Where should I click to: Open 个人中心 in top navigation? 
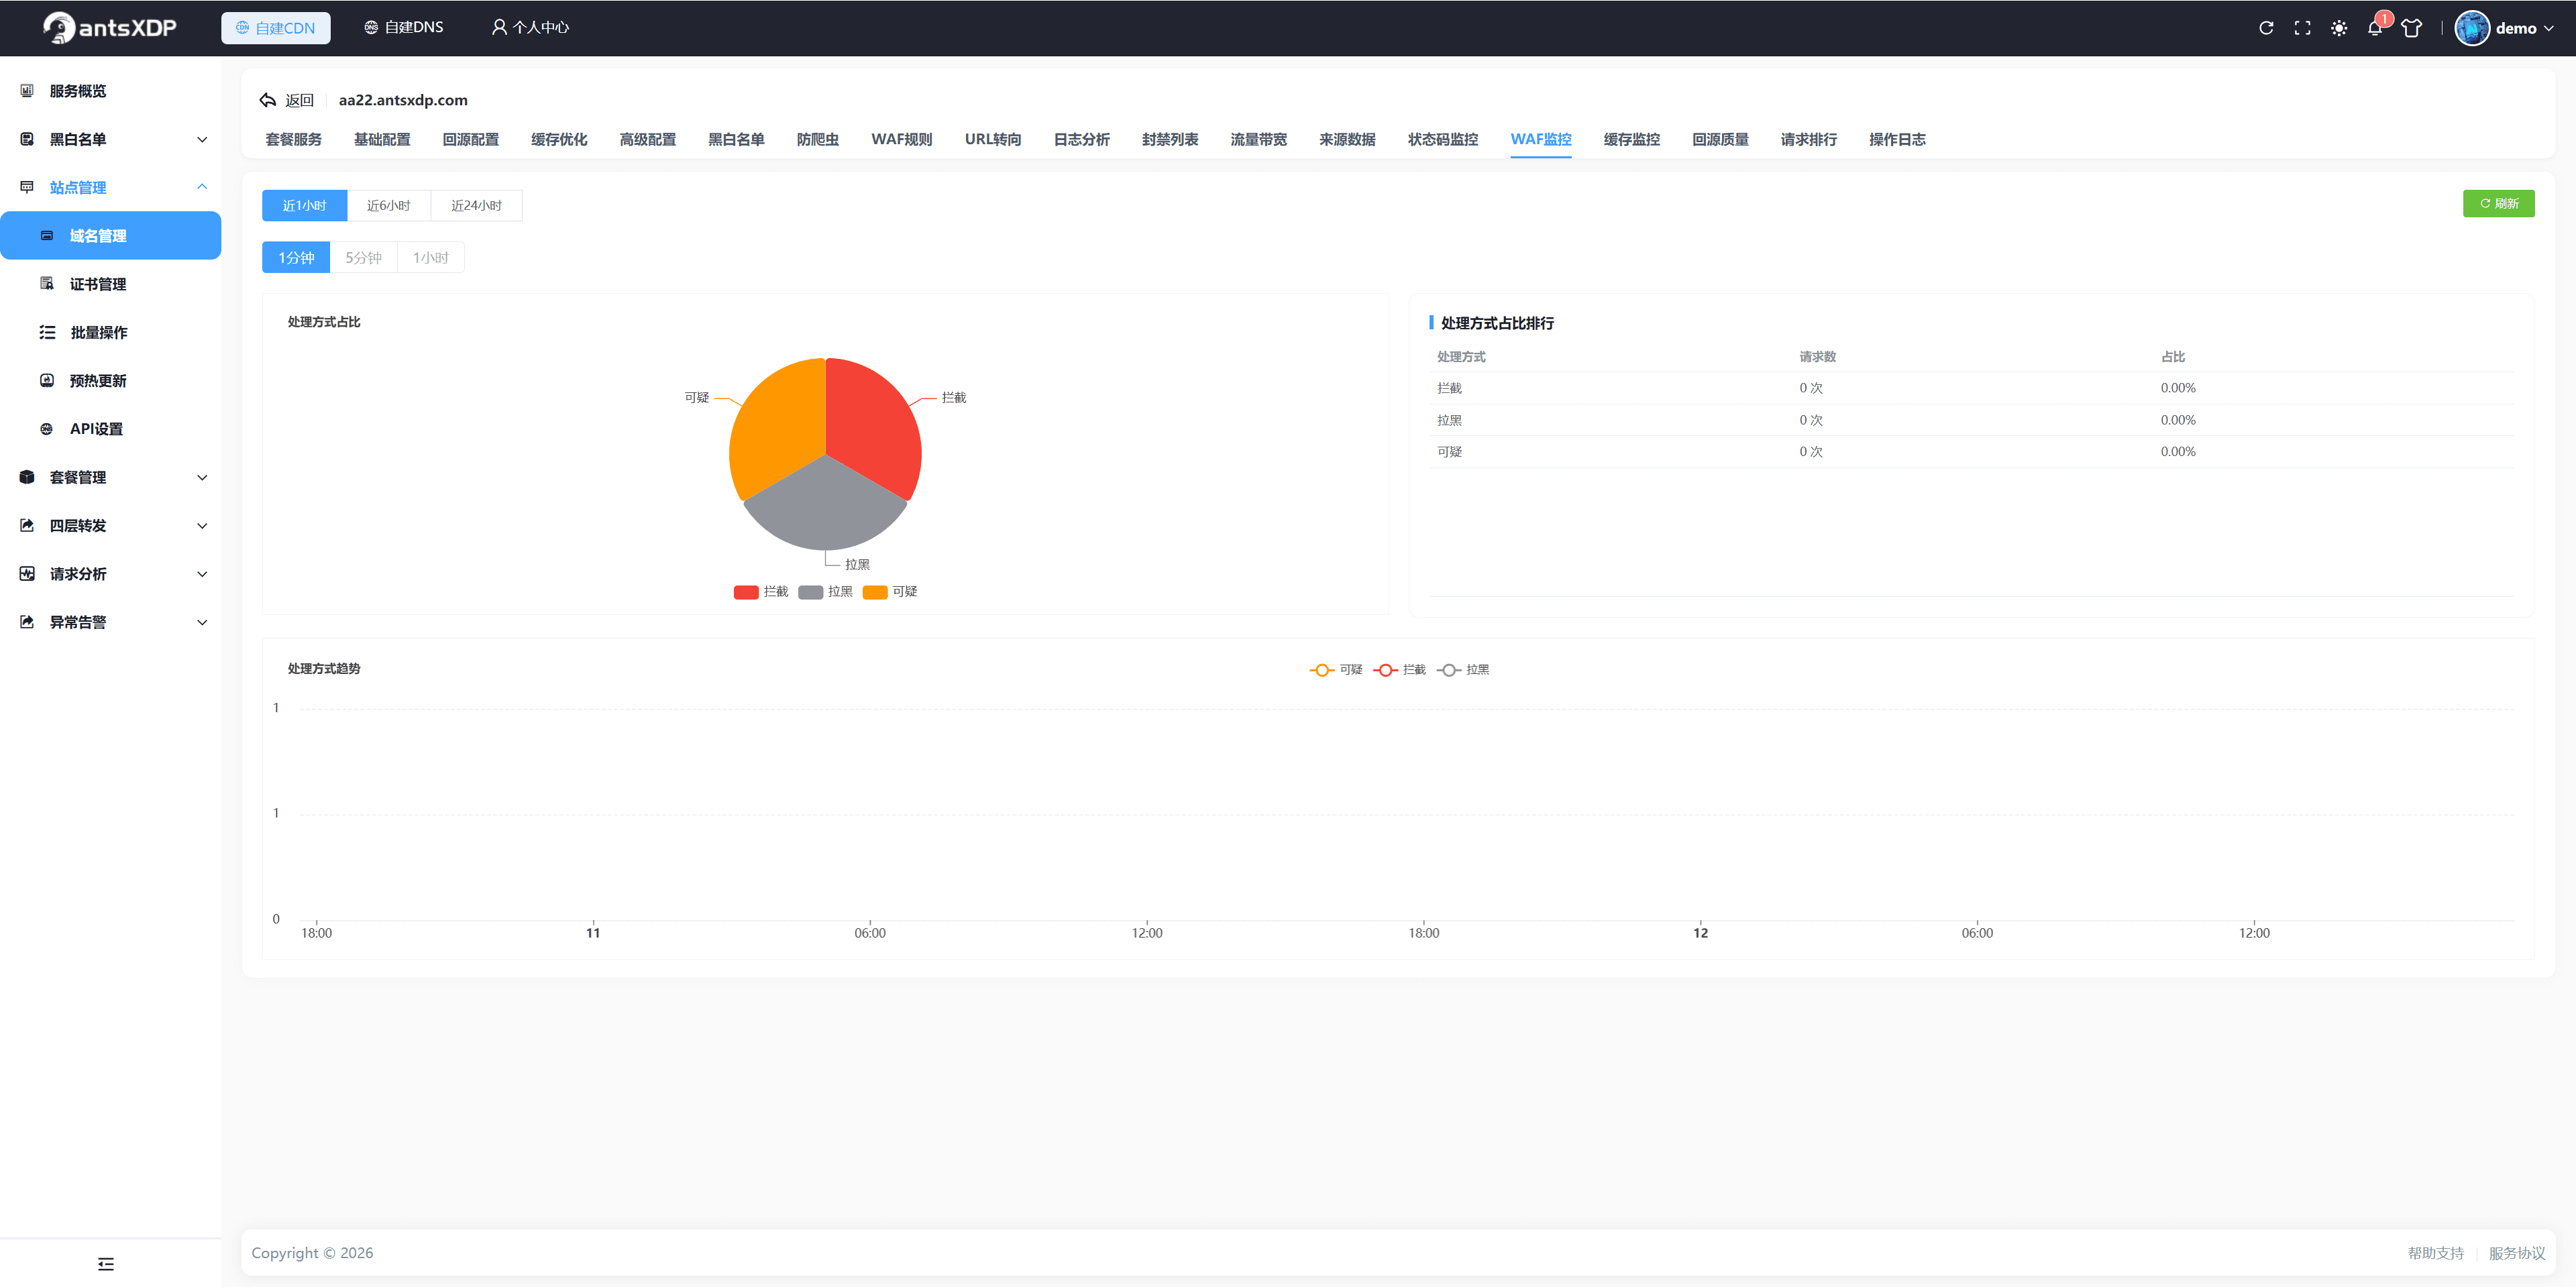(x=529, y=27)
